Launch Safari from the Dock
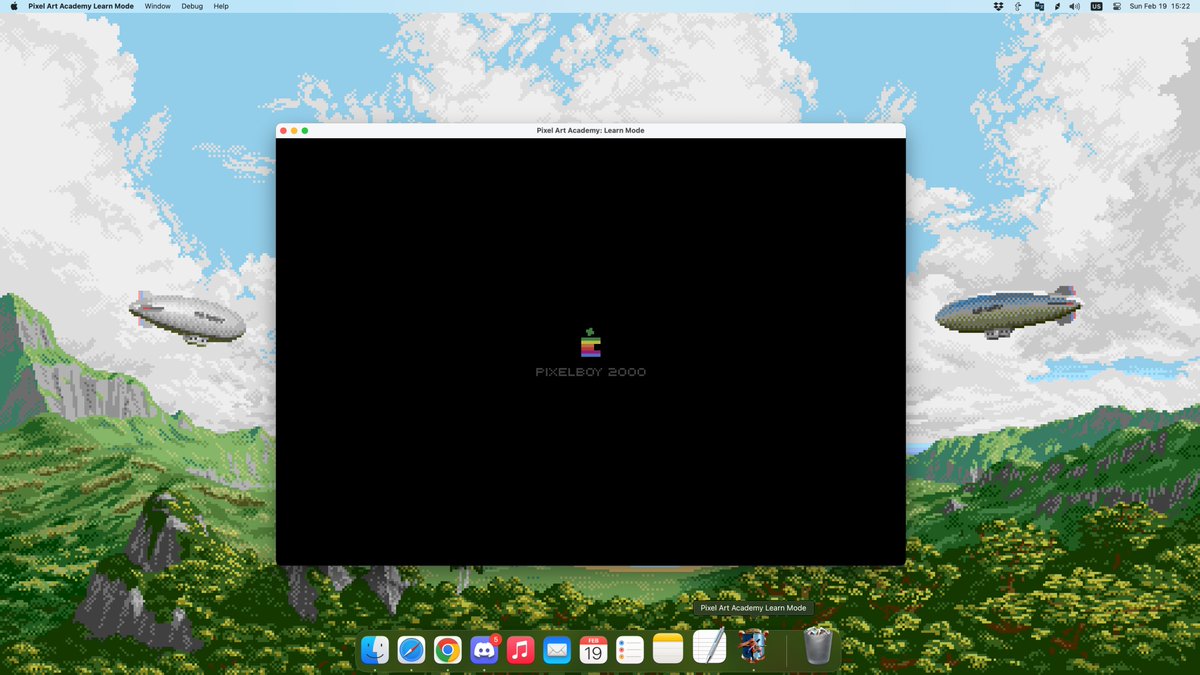This screenshot has height=675, width=1200. [411, 649]
